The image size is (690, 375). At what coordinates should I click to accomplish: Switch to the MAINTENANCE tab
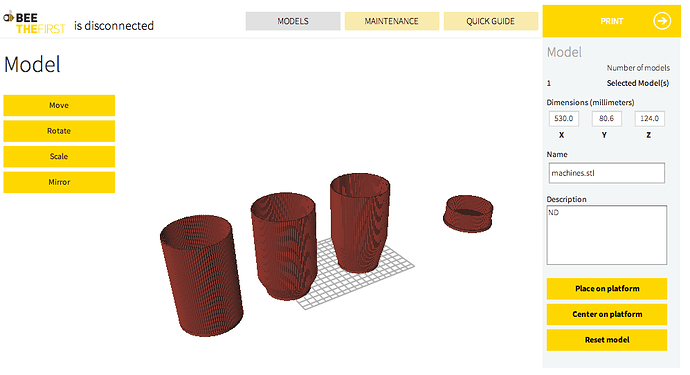(x=392, y=21)
